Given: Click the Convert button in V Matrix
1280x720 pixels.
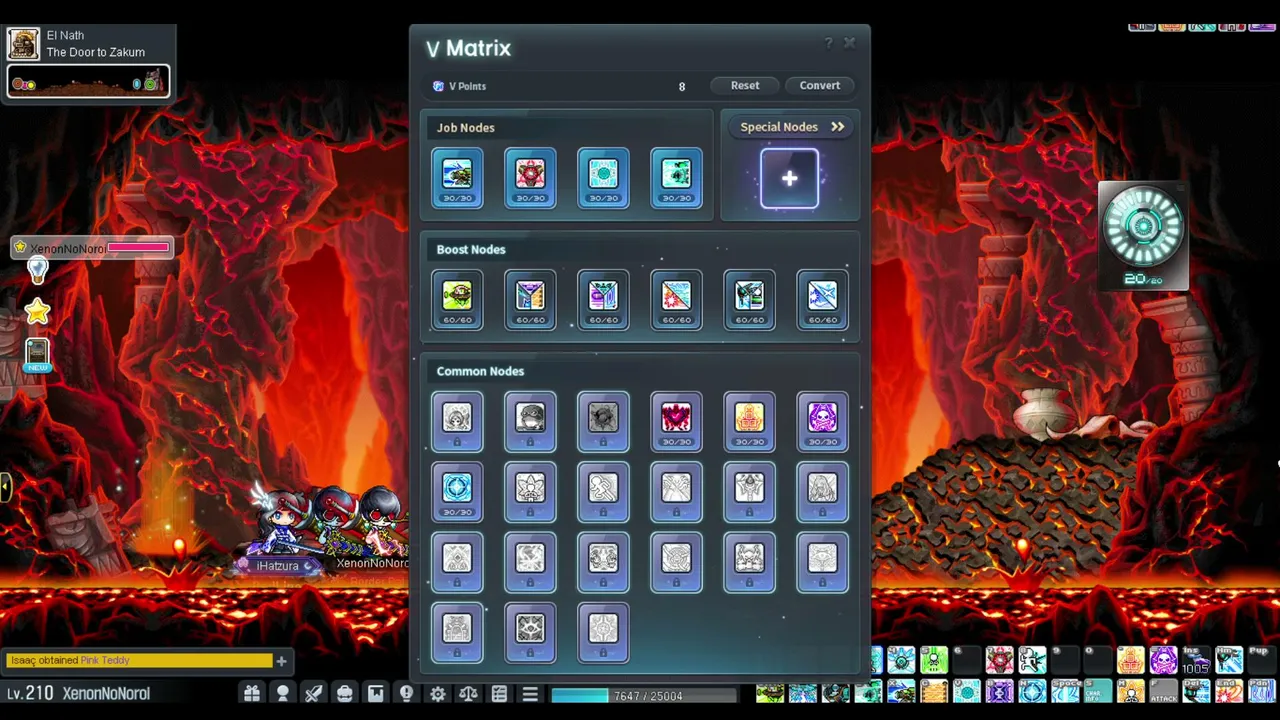Looking at the screenshot, I should point(820,86).
